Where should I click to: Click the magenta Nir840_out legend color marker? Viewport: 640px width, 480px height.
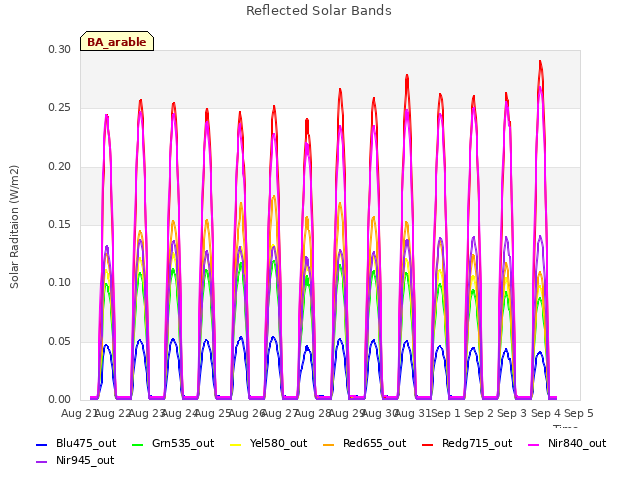[533, 444]
